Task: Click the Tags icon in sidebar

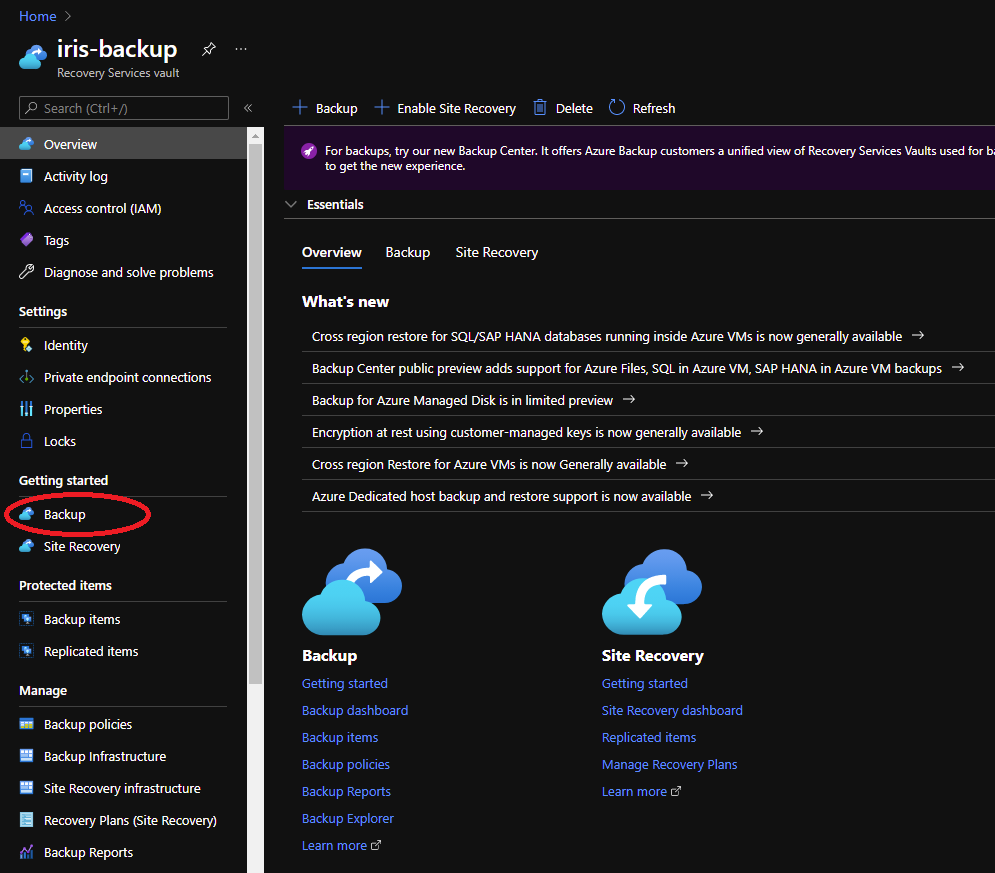Action: pos(27,240)
